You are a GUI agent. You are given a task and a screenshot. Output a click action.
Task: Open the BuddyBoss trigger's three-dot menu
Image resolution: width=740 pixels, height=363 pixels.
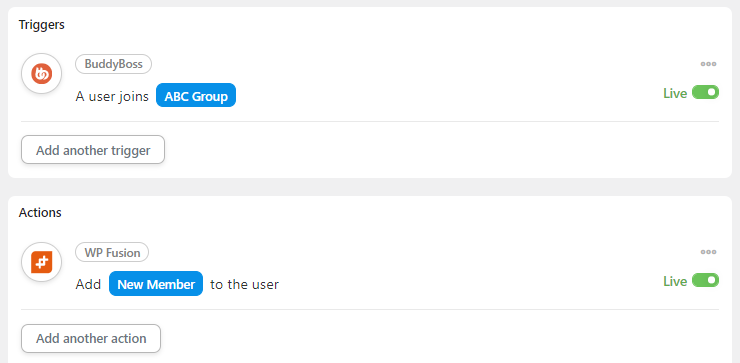point(708,64)
